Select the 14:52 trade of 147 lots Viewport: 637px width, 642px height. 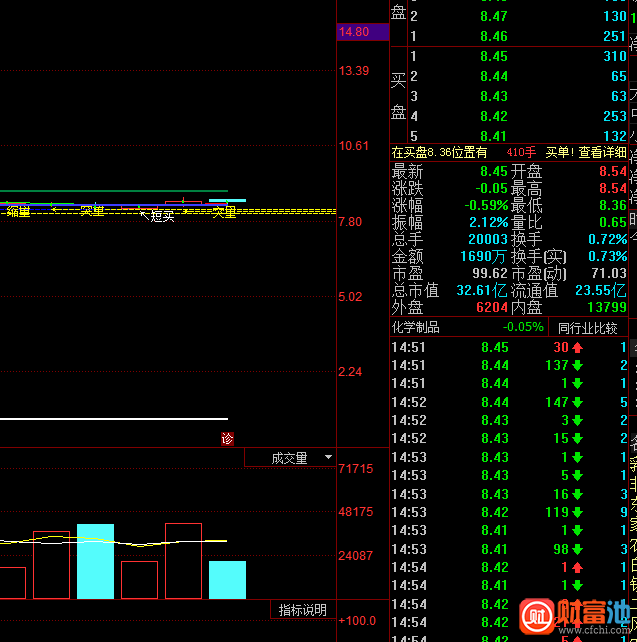tap(509, 402)
